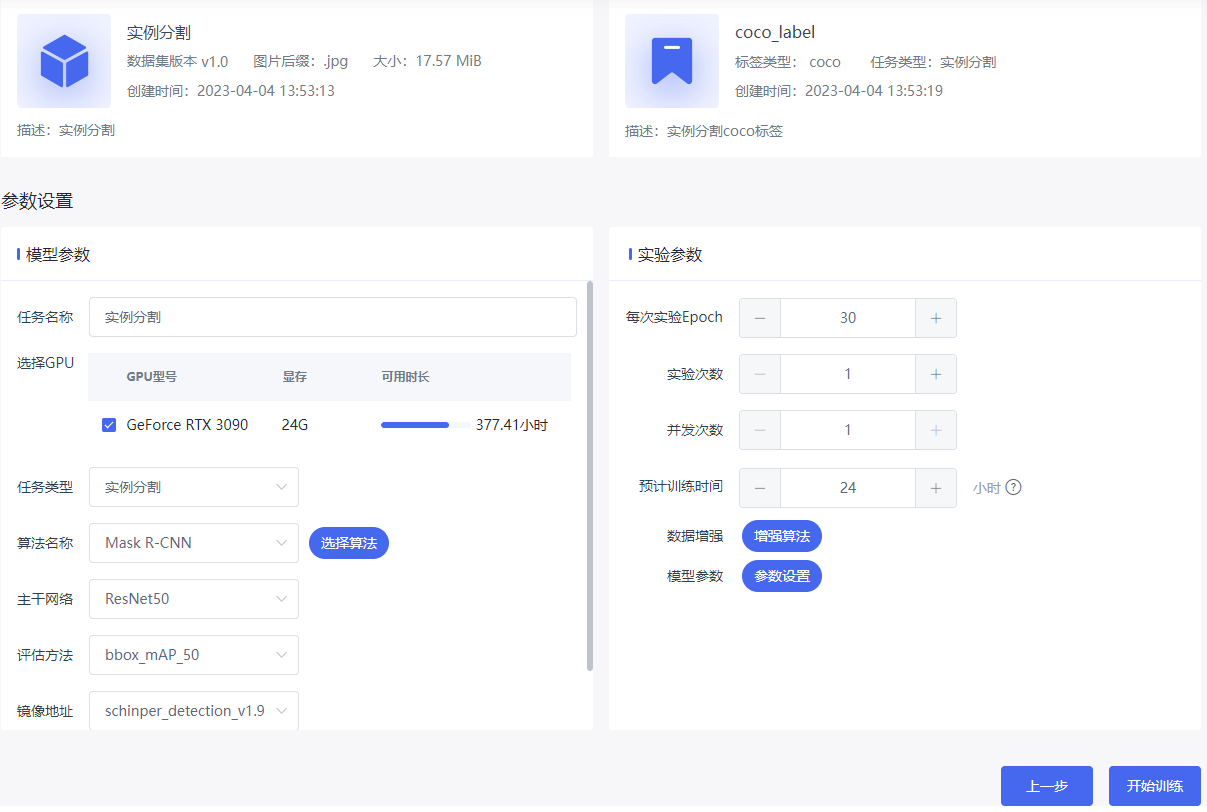
Task: Open the 镜像地址 schinper_detection dropdown
Action: pos(194,711)
